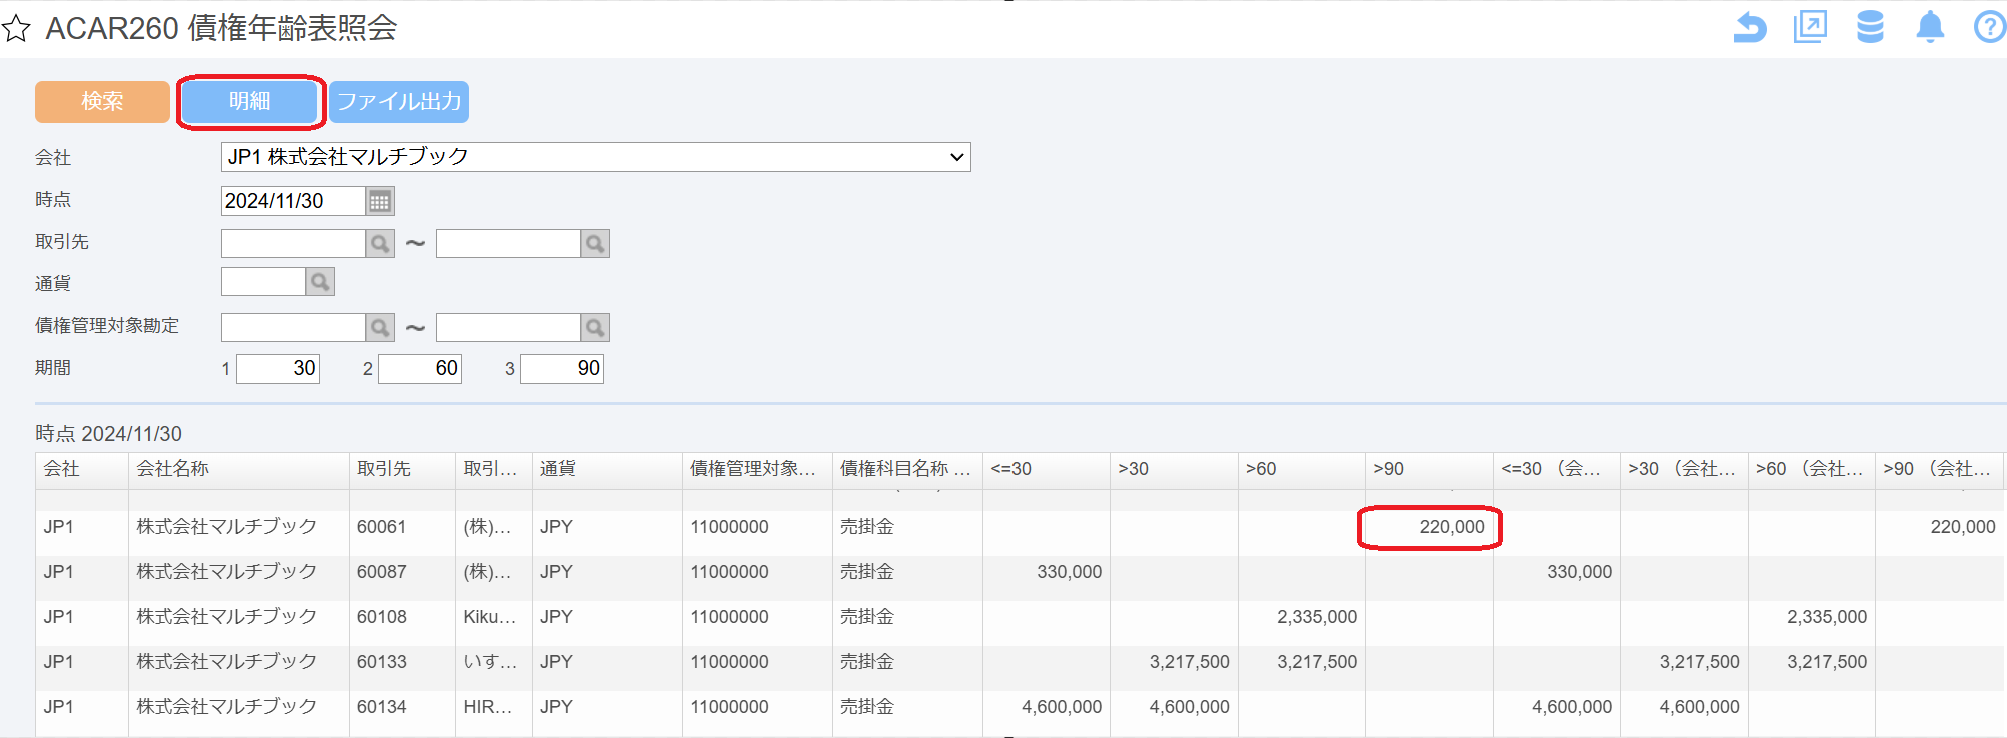Click the >90 column header

(1429, 469)
